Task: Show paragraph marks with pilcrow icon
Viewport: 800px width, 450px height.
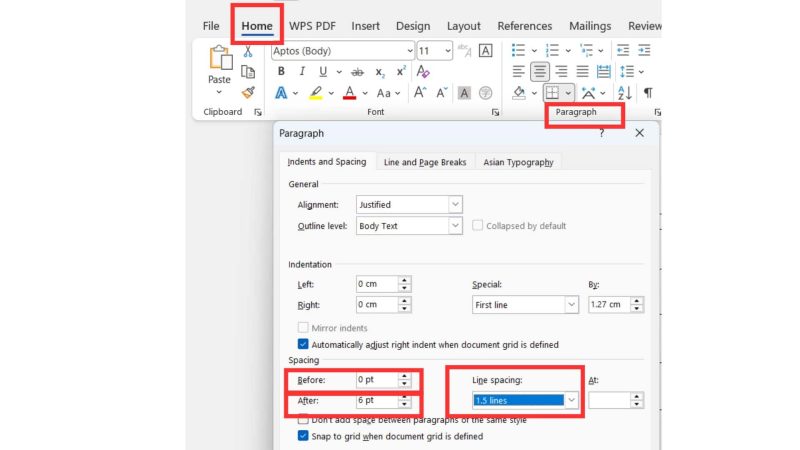Action: point(648,93)
